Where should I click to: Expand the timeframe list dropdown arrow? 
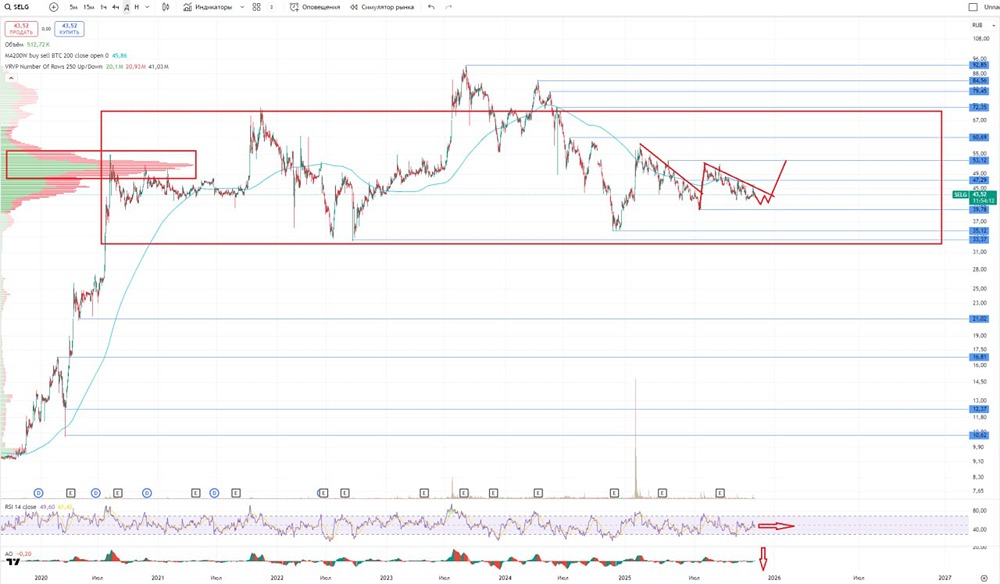click(147, 7)
